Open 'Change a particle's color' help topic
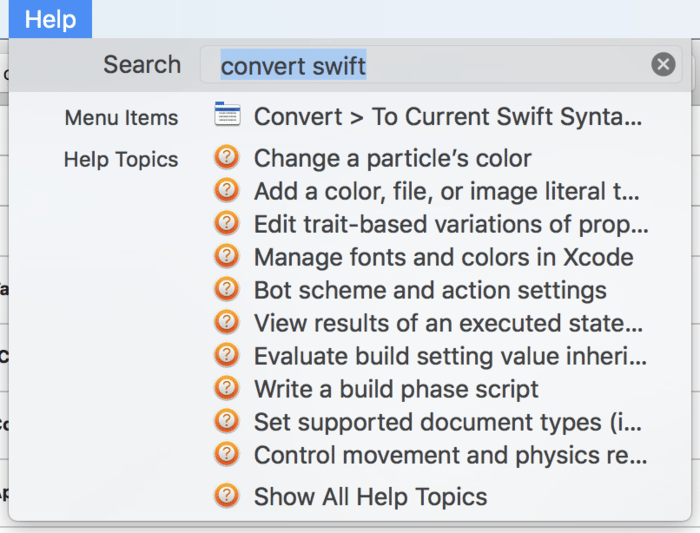This screenshot has height=533, width=700. [392, 159]
